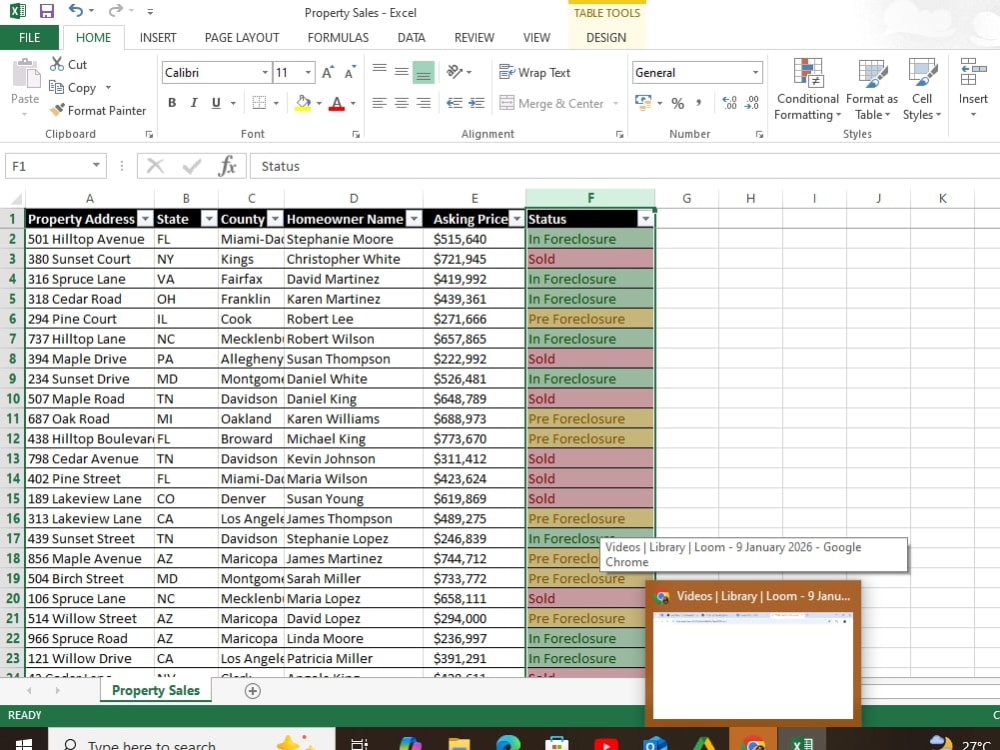Open the Asking Price filter dropdown
1000x750 pixels.
tap(517, 219)
